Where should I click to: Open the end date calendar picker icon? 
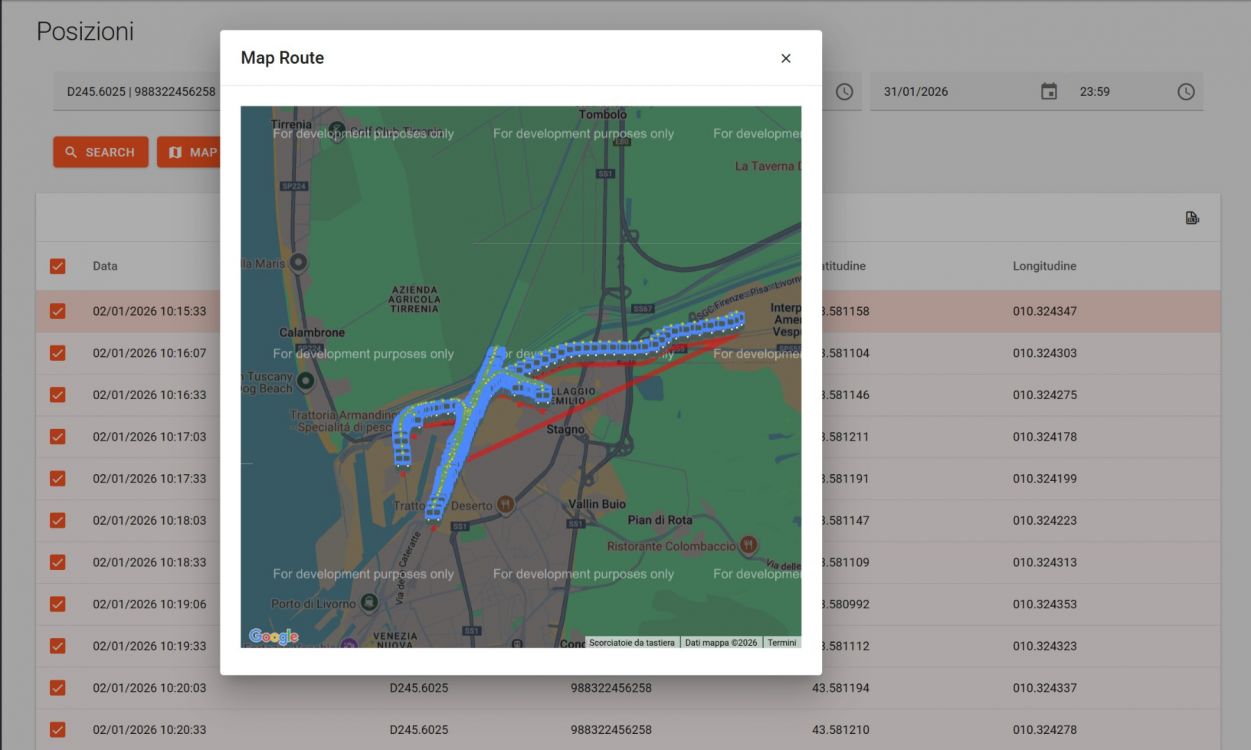1048,92
